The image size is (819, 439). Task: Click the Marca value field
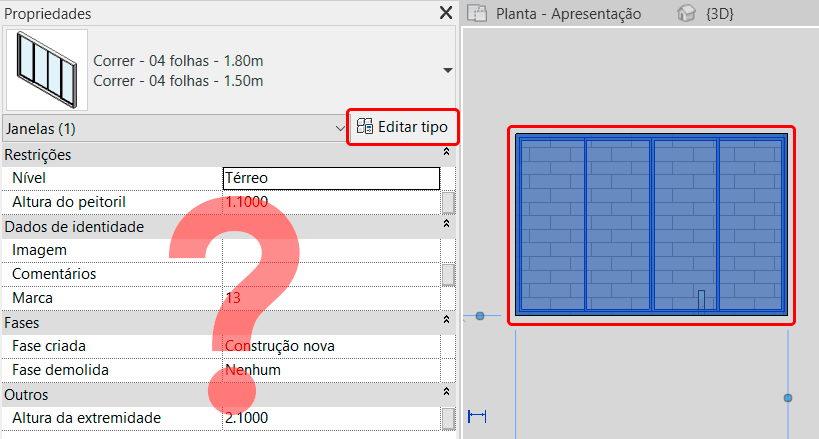click(330, 298)
